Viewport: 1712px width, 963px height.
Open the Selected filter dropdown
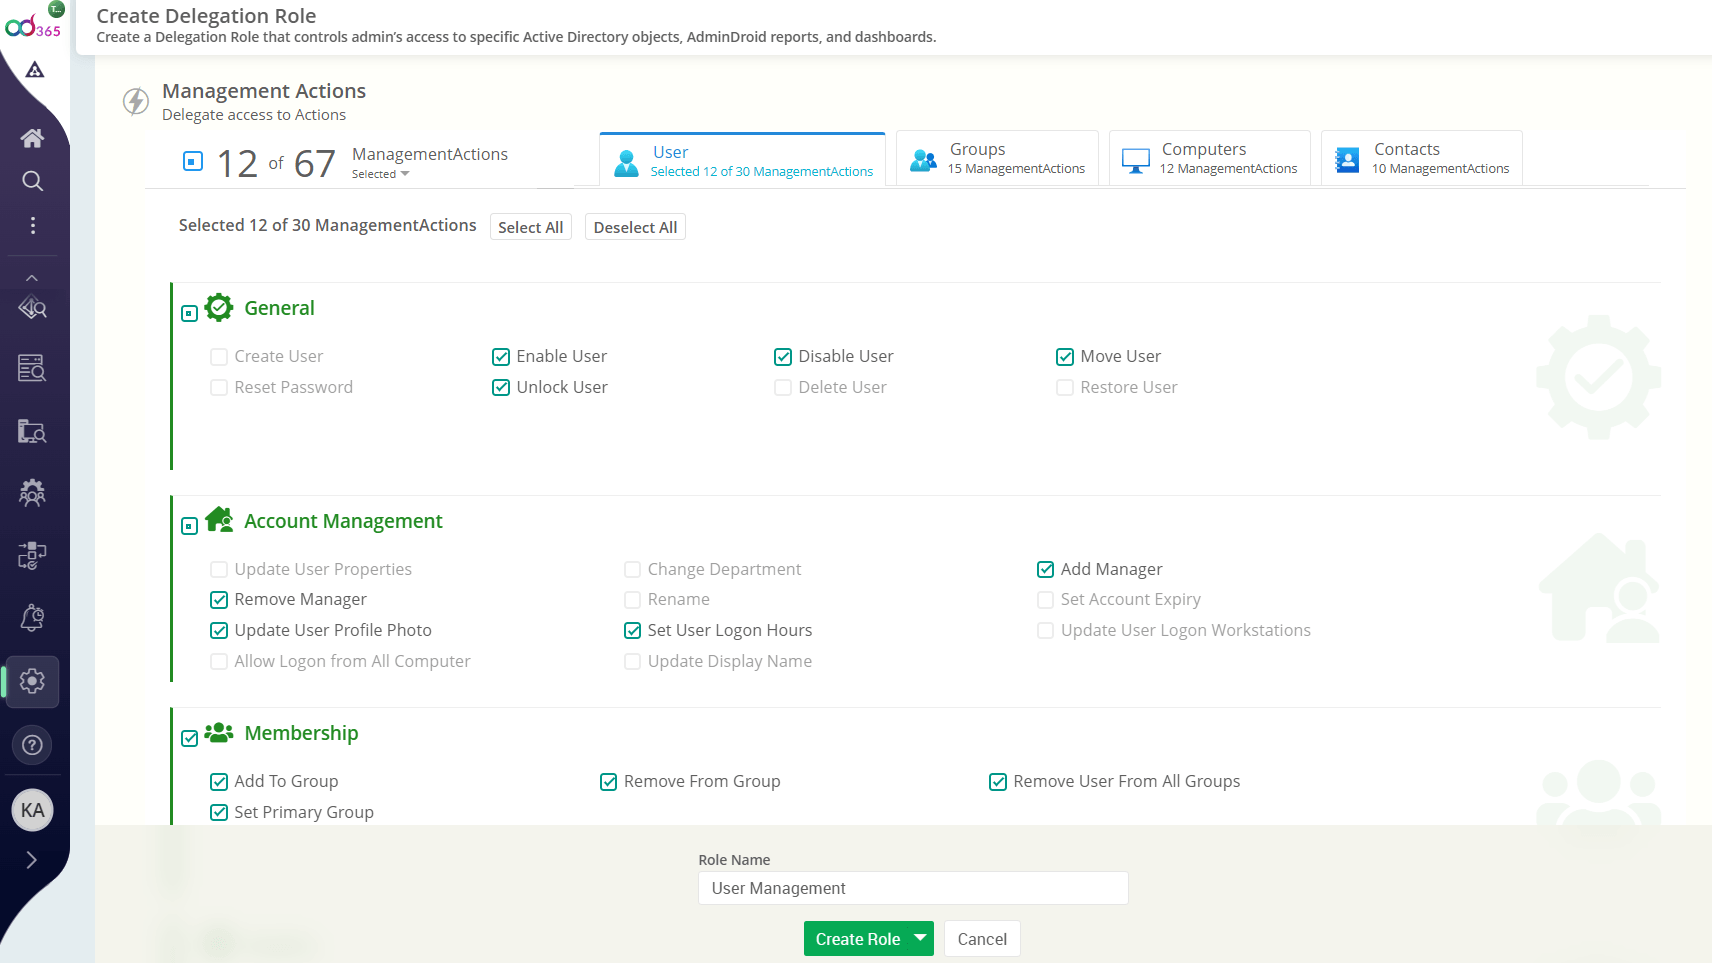click(380, 174)
